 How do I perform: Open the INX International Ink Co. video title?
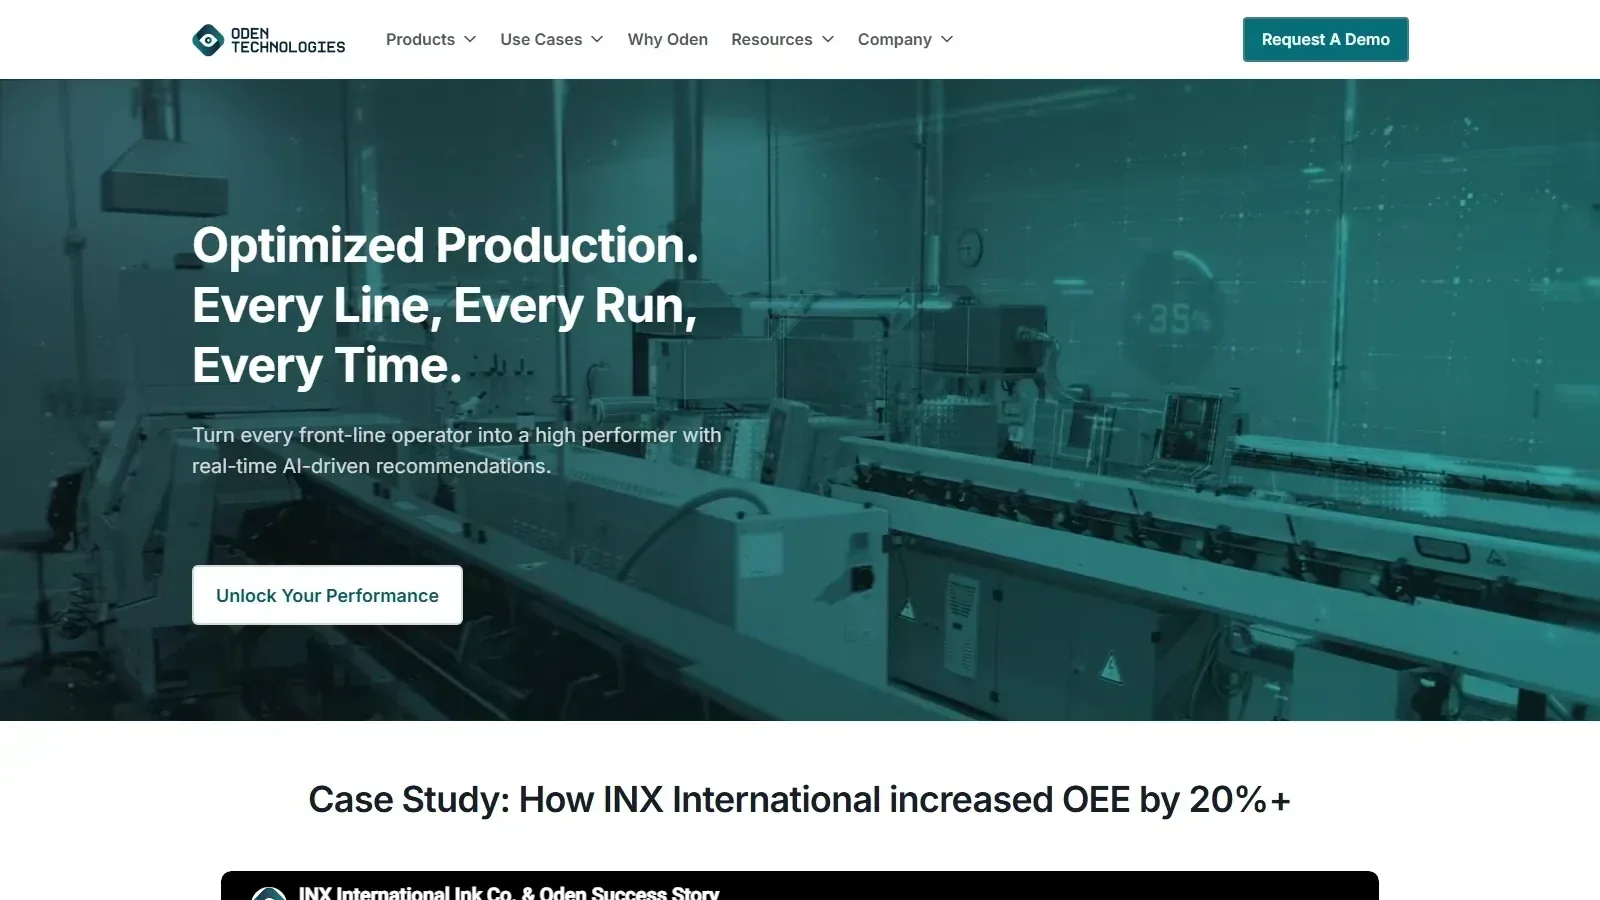click(x=508, y=892)
